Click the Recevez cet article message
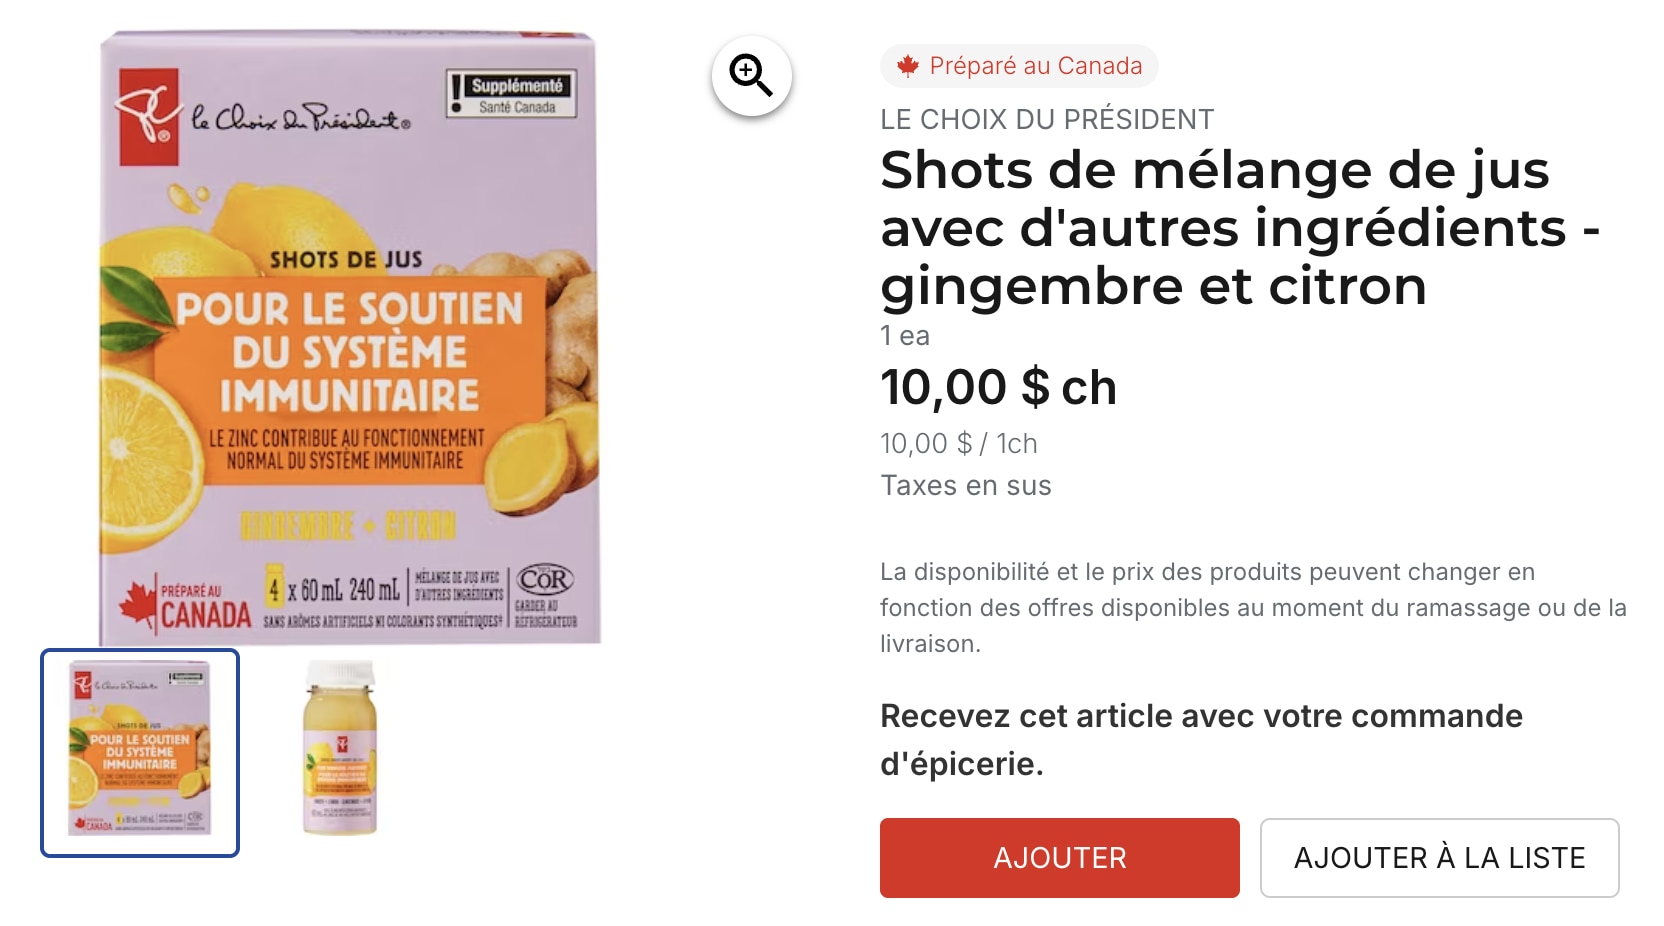This screenshot has width=1664, height=926. click(x=1201, y=740)
